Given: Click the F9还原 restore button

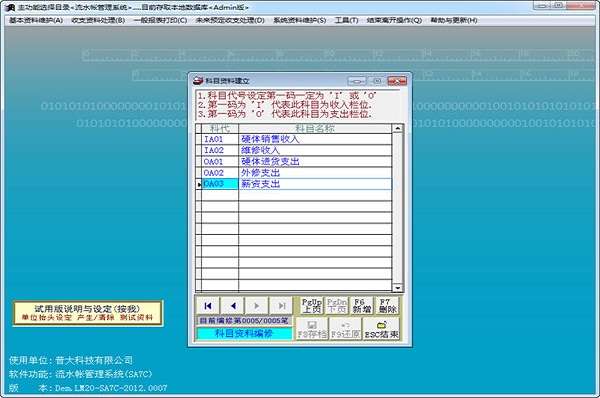Looking at the screenshot, I should coord(345,329).
